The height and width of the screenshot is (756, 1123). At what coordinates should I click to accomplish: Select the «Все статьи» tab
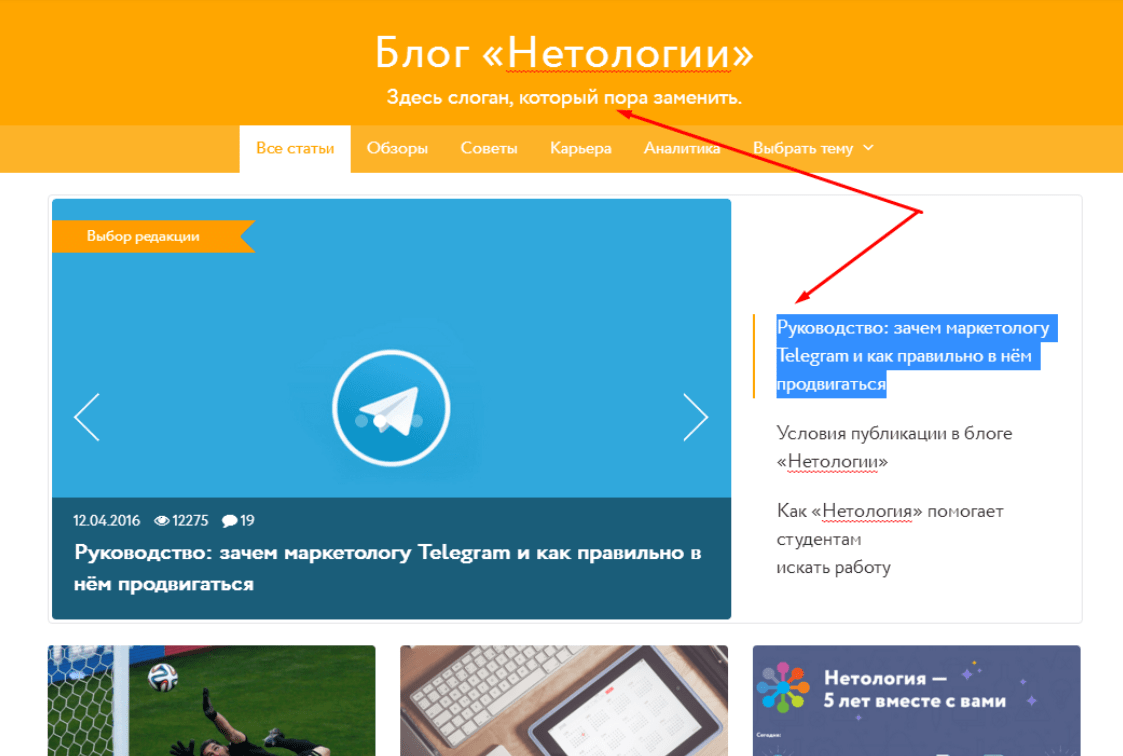point(294,147)
